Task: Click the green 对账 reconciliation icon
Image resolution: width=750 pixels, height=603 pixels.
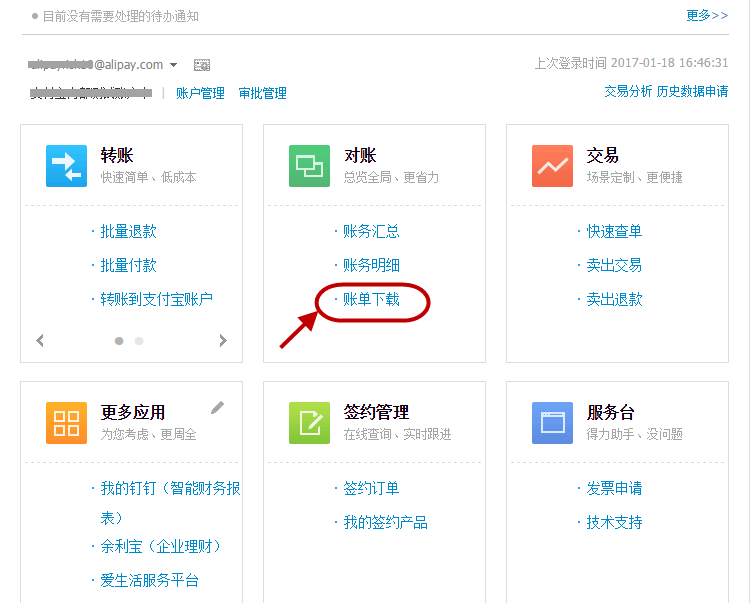Action: click(309, 165)
